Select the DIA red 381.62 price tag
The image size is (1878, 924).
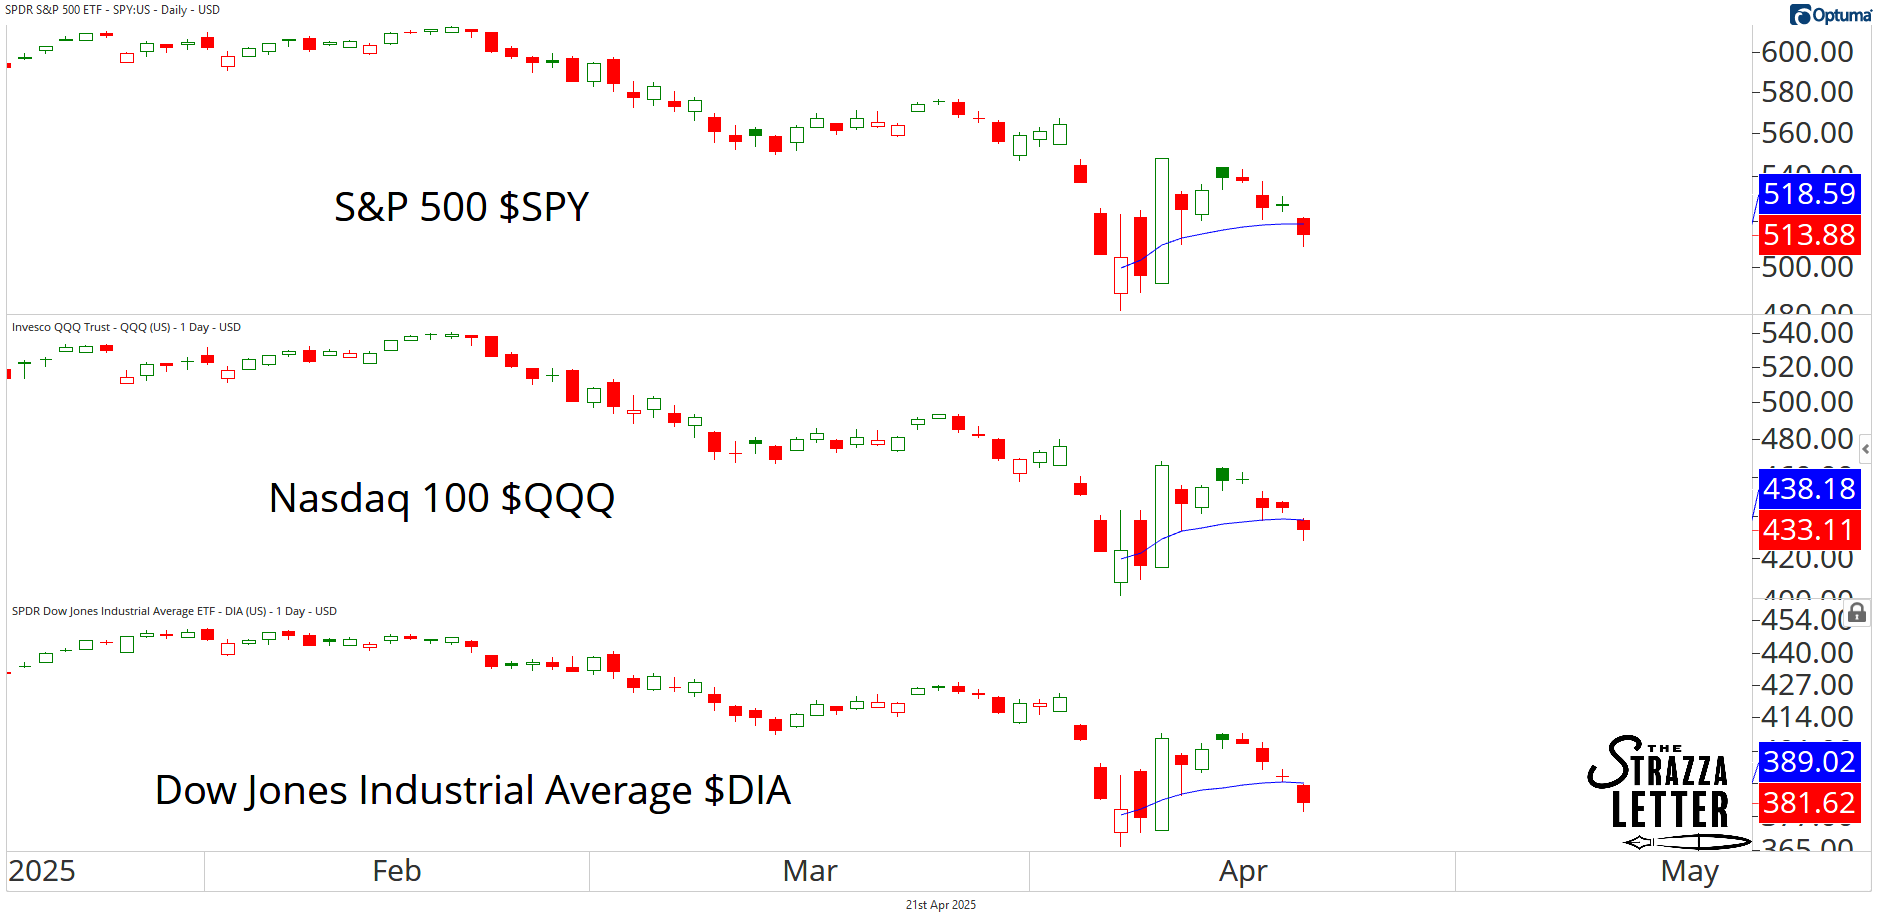(1808, 803)
